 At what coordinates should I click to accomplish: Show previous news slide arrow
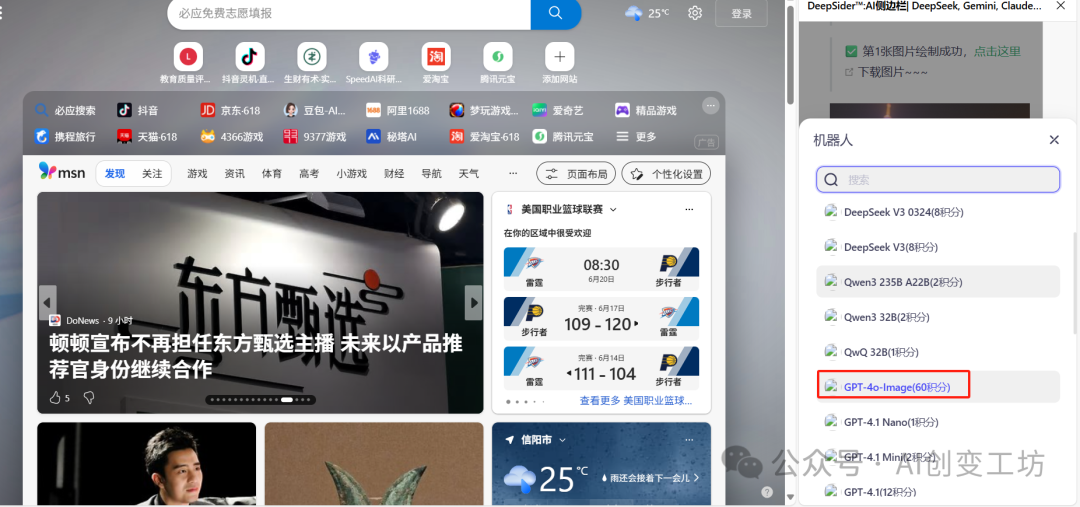(x=47, y=302)
